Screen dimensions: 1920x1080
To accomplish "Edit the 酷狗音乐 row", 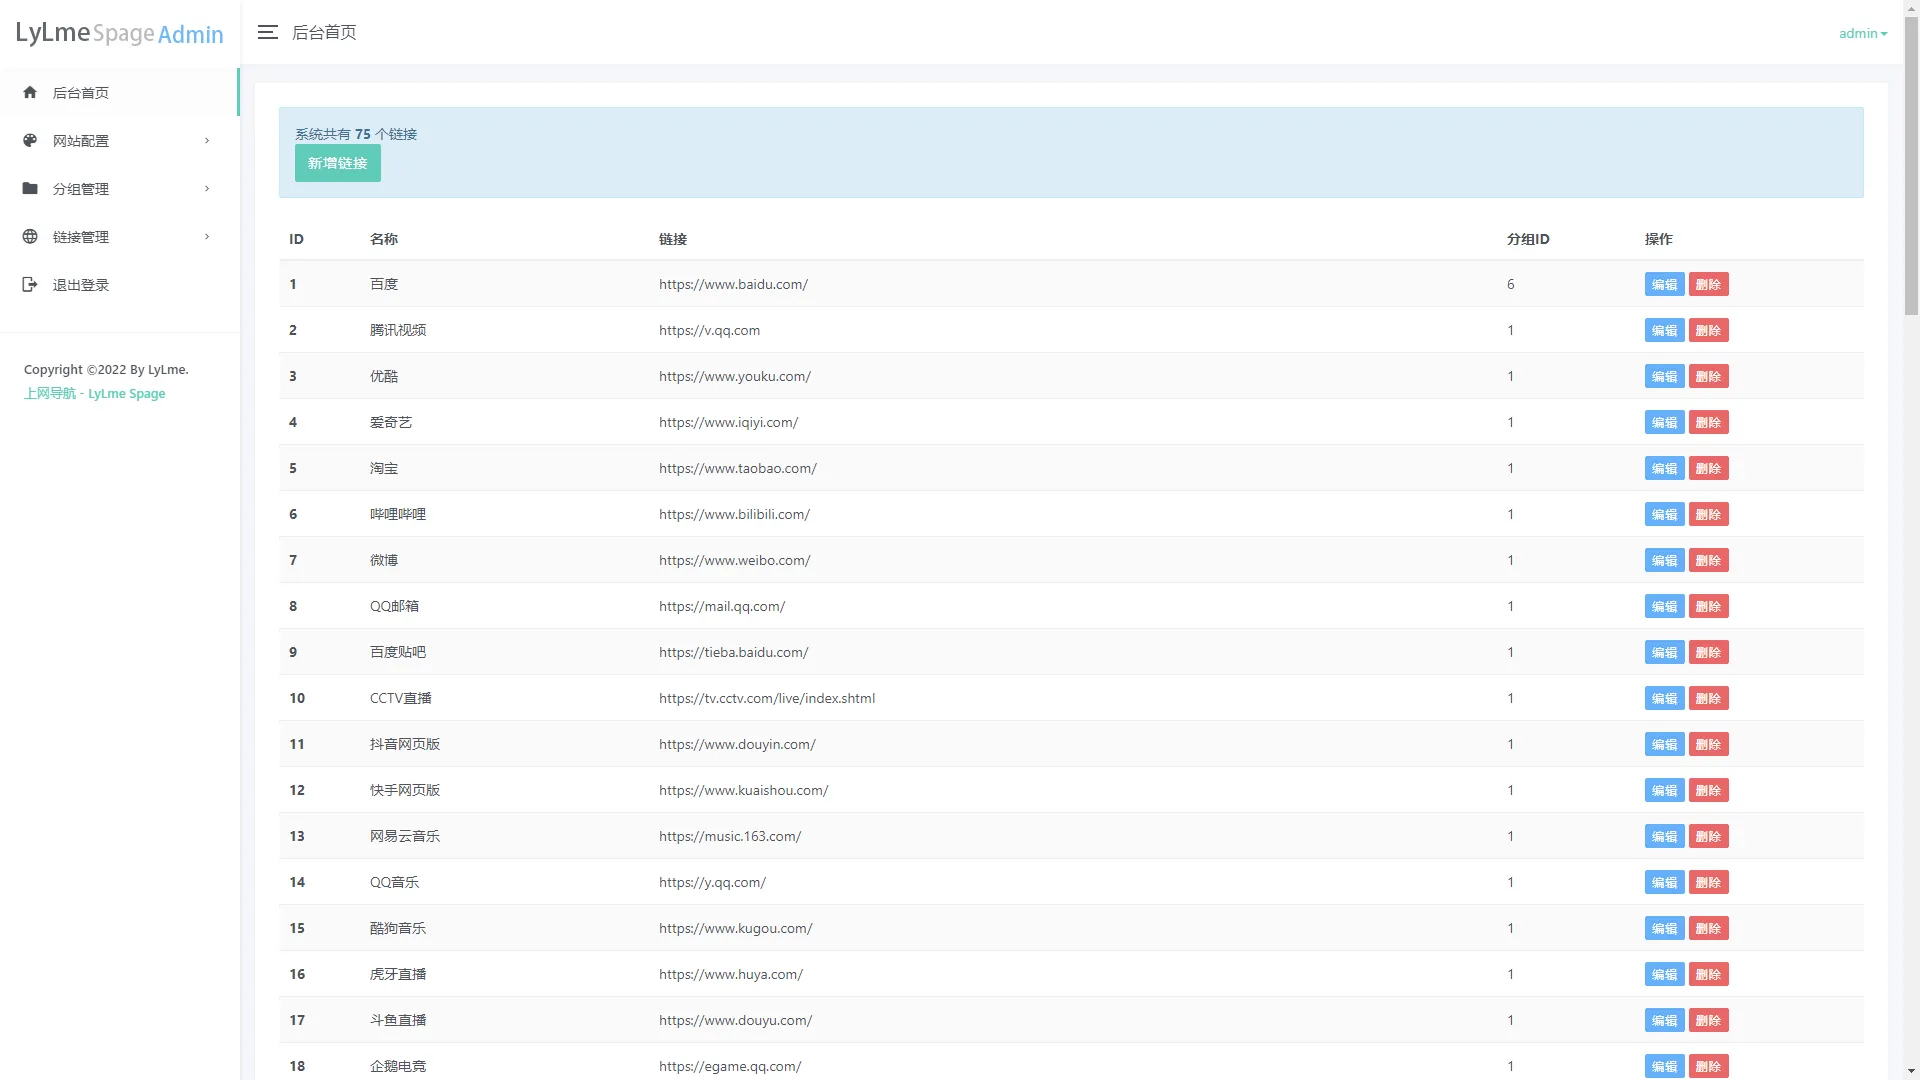I will coord(1664,928).
